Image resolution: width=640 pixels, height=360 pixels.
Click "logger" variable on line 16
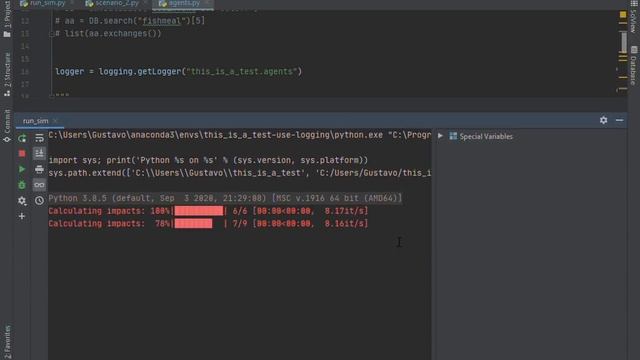(69, 71)
